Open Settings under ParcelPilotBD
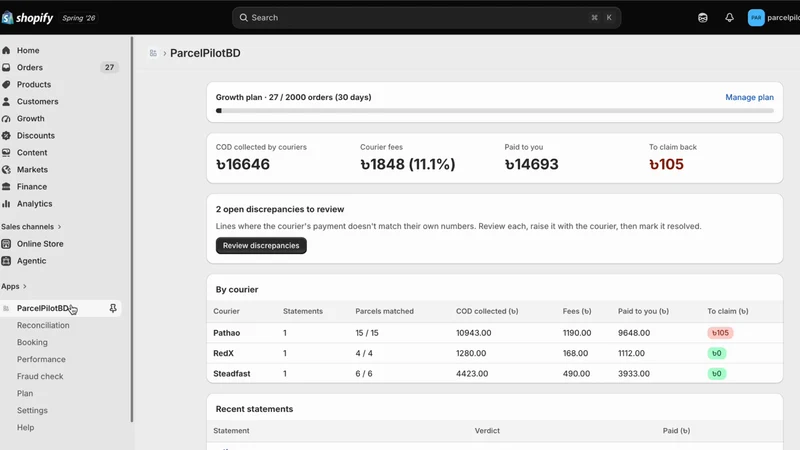The image size is (800, 450). coord(32,410)
